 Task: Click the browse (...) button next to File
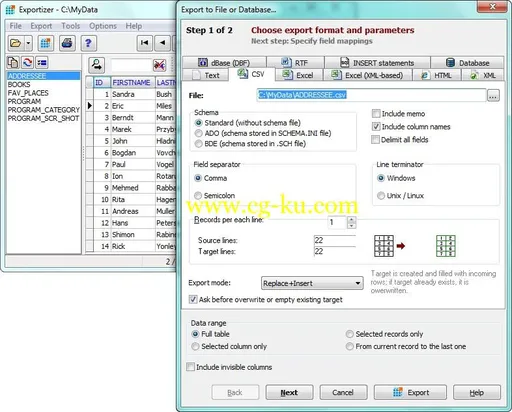[493, 96]
